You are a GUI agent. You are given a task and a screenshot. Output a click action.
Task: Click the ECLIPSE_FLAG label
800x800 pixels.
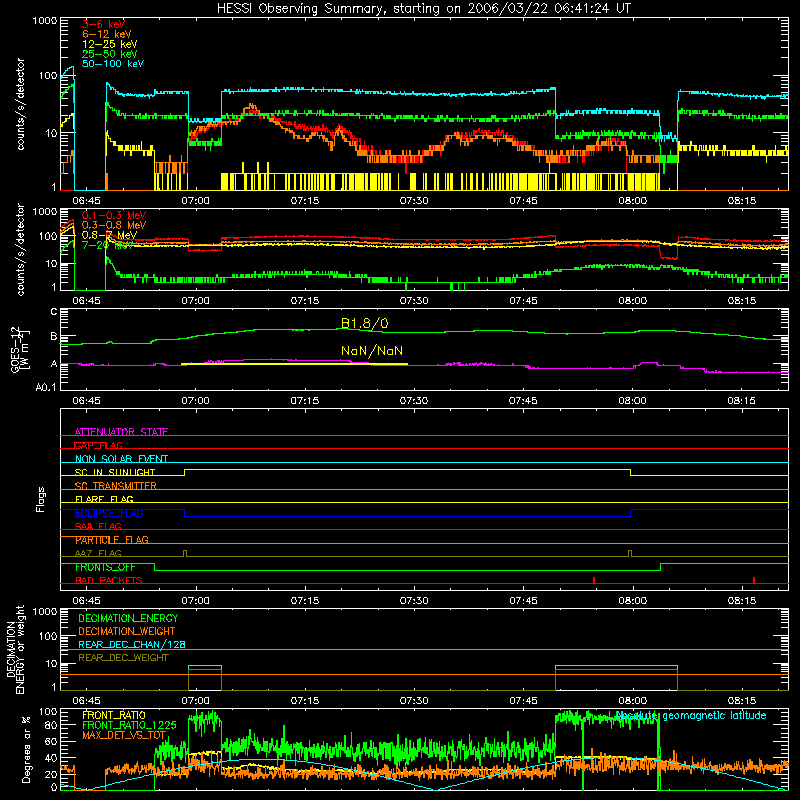pyautogui.click(x=109, y=513)
